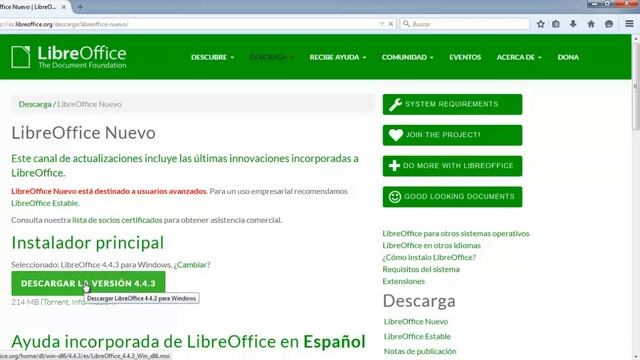The width and height of the screenshot is (640, 360).
Task: Expand the ACERCA DE menu
Action: (519, 57)
